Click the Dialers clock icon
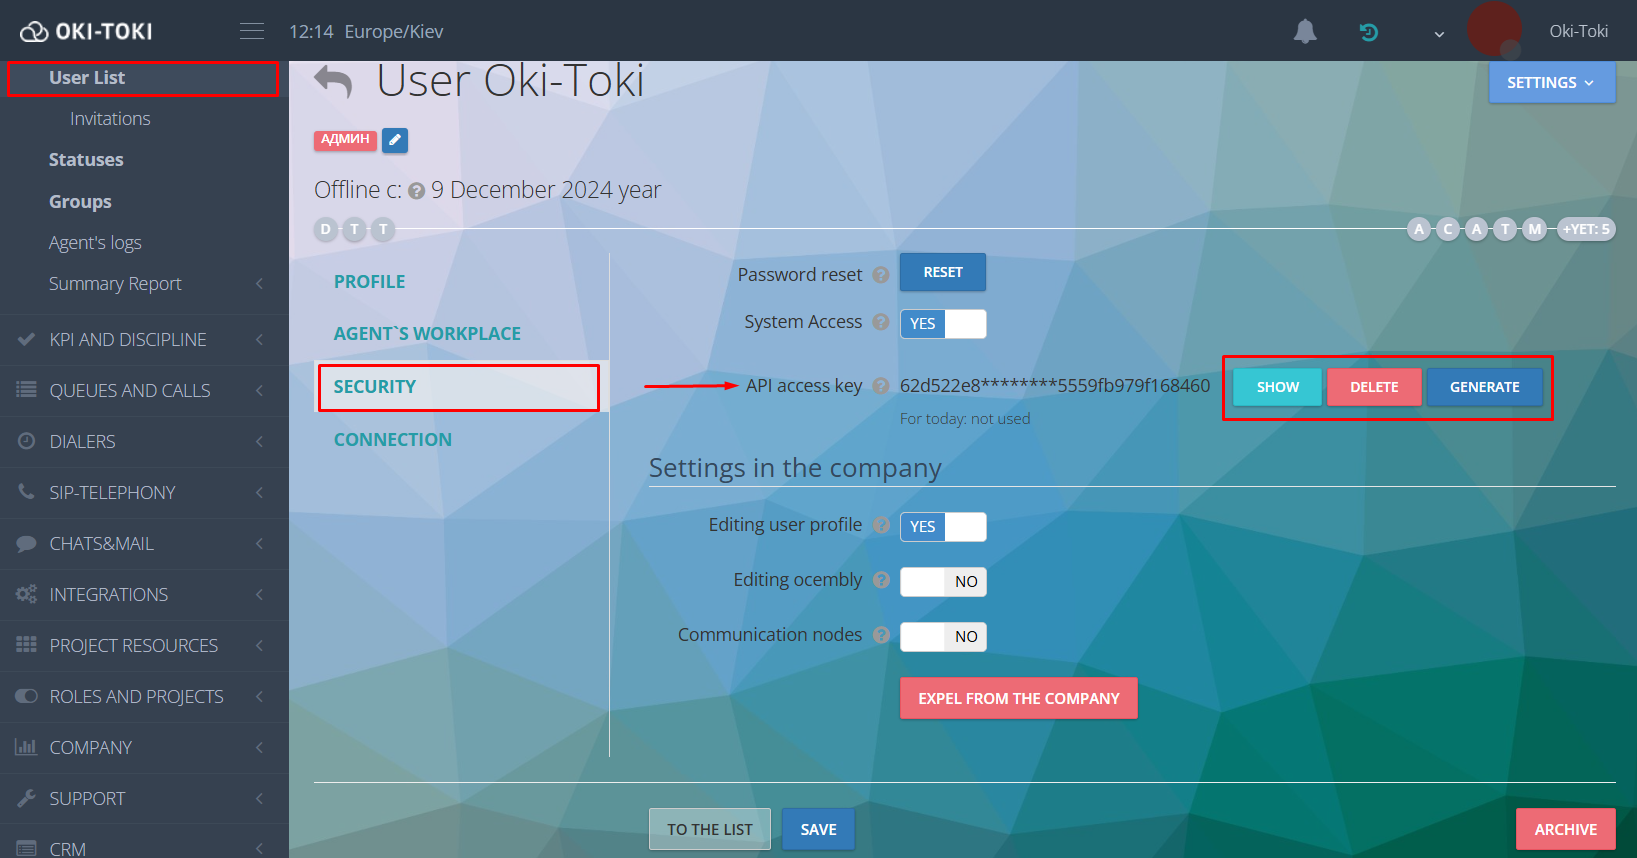 (27, 441)
